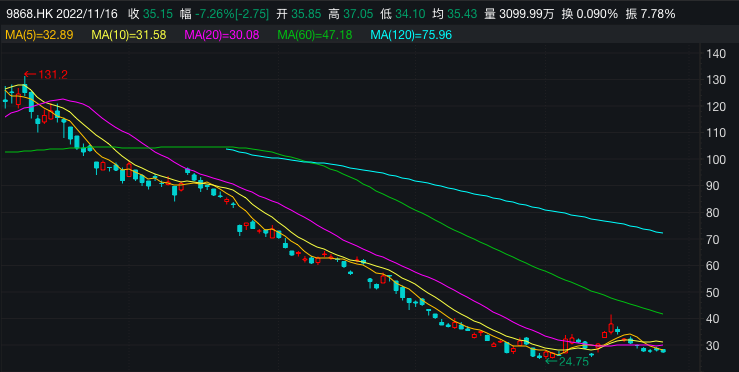Viewport: 739px width, 372px height.
Task: Click the 131.2 high price marker
Action: [x=46, y=74]
